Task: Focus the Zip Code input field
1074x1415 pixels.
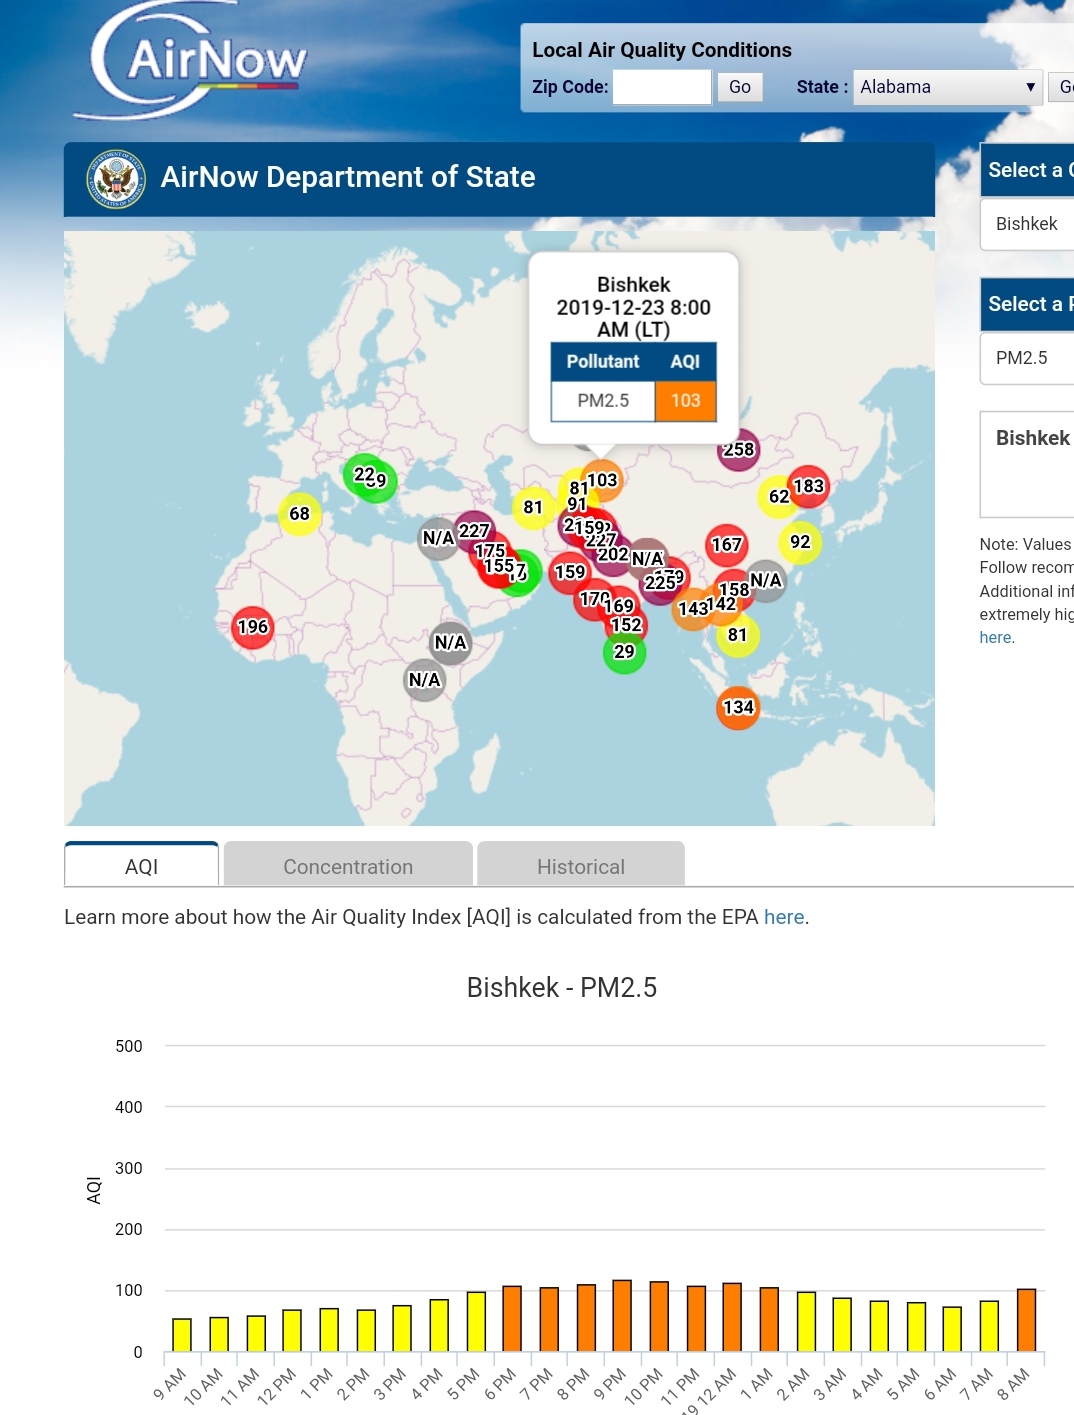Action: pyautogui.click(x=662, y=87)
